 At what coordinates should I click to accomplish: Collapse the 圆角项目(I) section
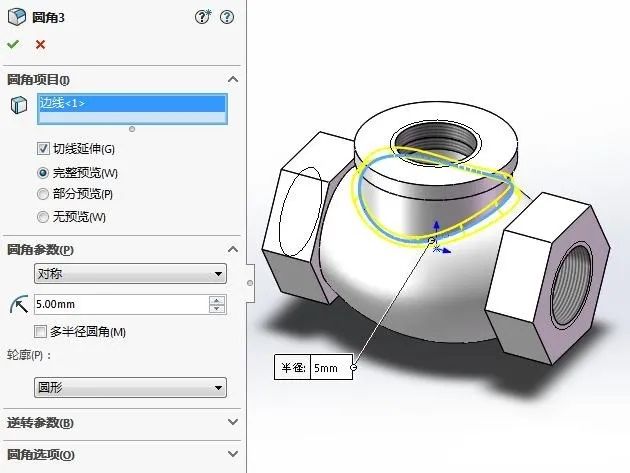tap(233, 79)
